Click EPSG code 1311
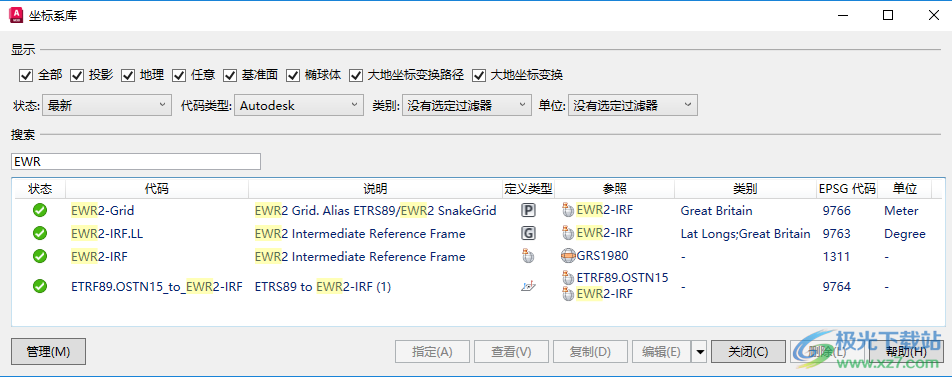The width and height of the screenshot is (952, 379). [836, 256]
